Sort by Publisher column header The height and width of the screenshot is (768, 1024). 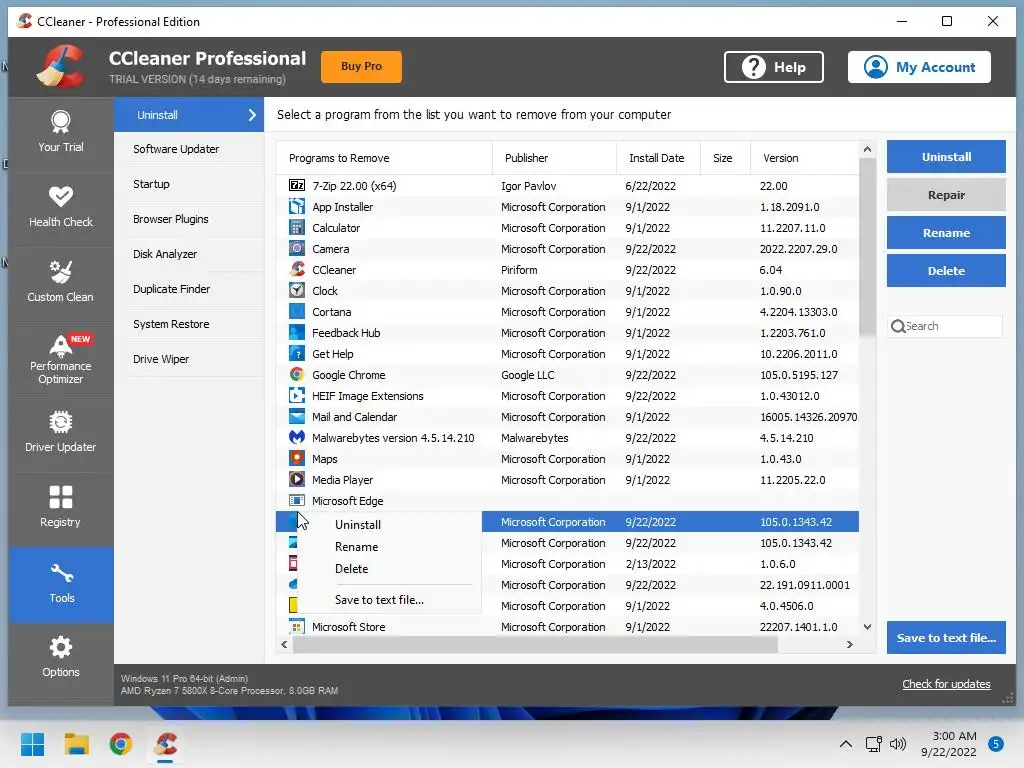click(x=554, y=158)
